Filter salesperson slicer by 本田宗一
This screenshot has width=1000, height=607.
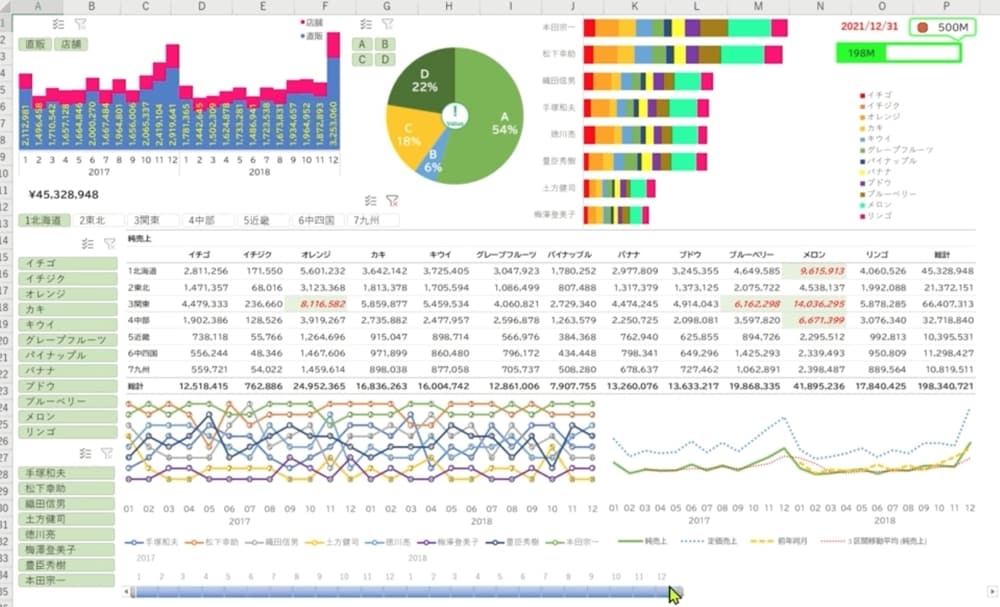pos(66,580)
